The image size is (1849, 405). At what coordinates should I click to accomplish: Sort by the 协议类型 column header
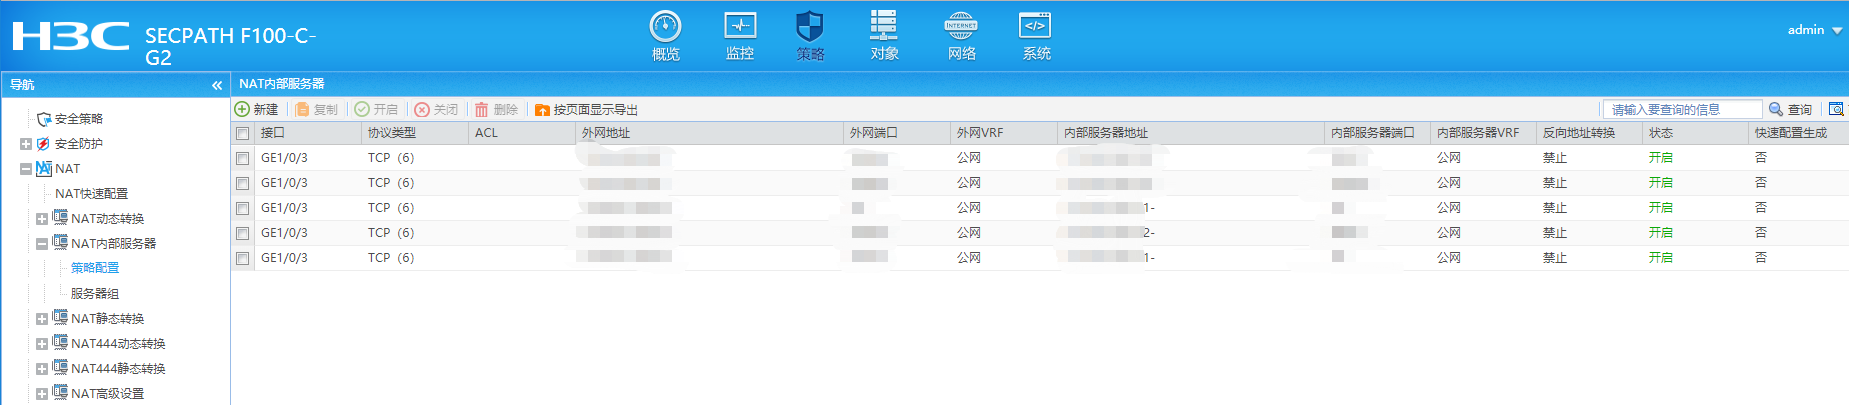click(x=414, y=133)
